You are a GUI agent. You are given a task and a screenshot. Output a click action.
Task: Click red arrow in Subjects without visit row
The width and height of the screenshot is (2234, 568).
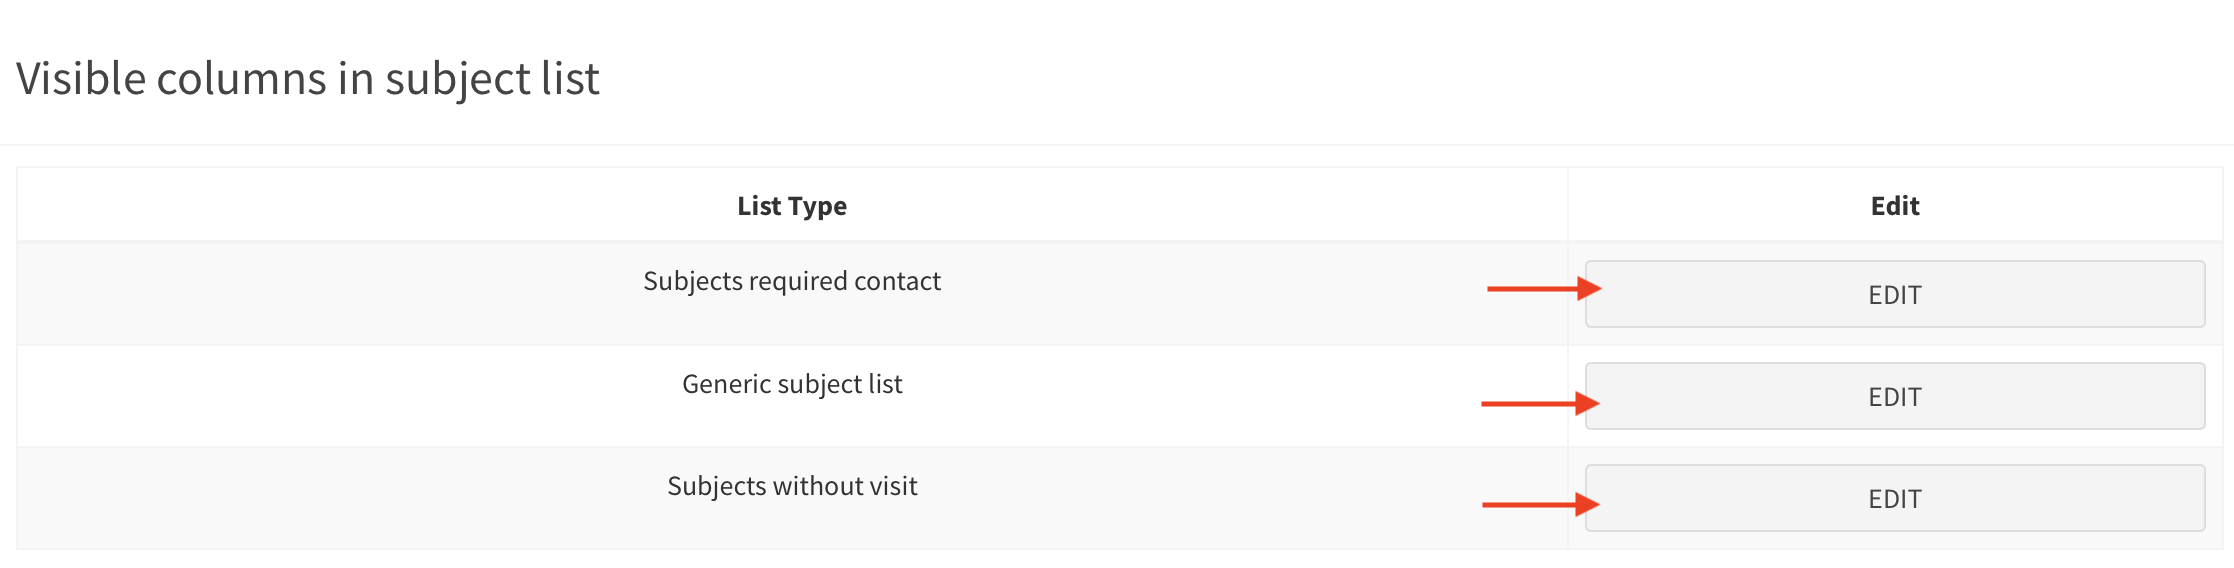1540,505
